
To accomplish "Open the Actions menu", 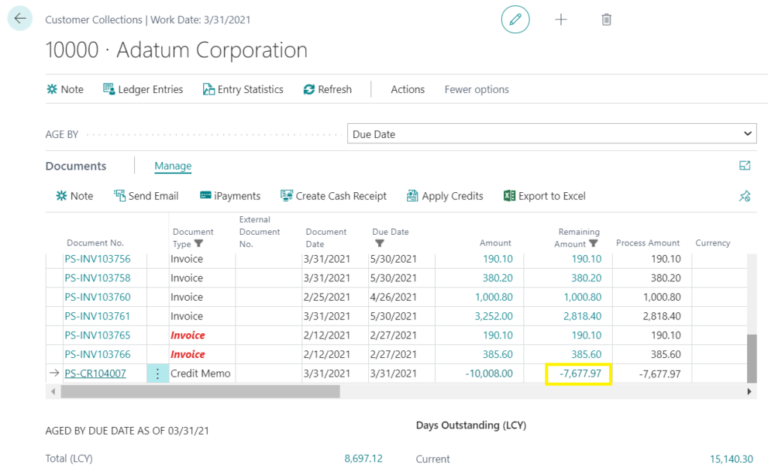I will coord(408,89).
